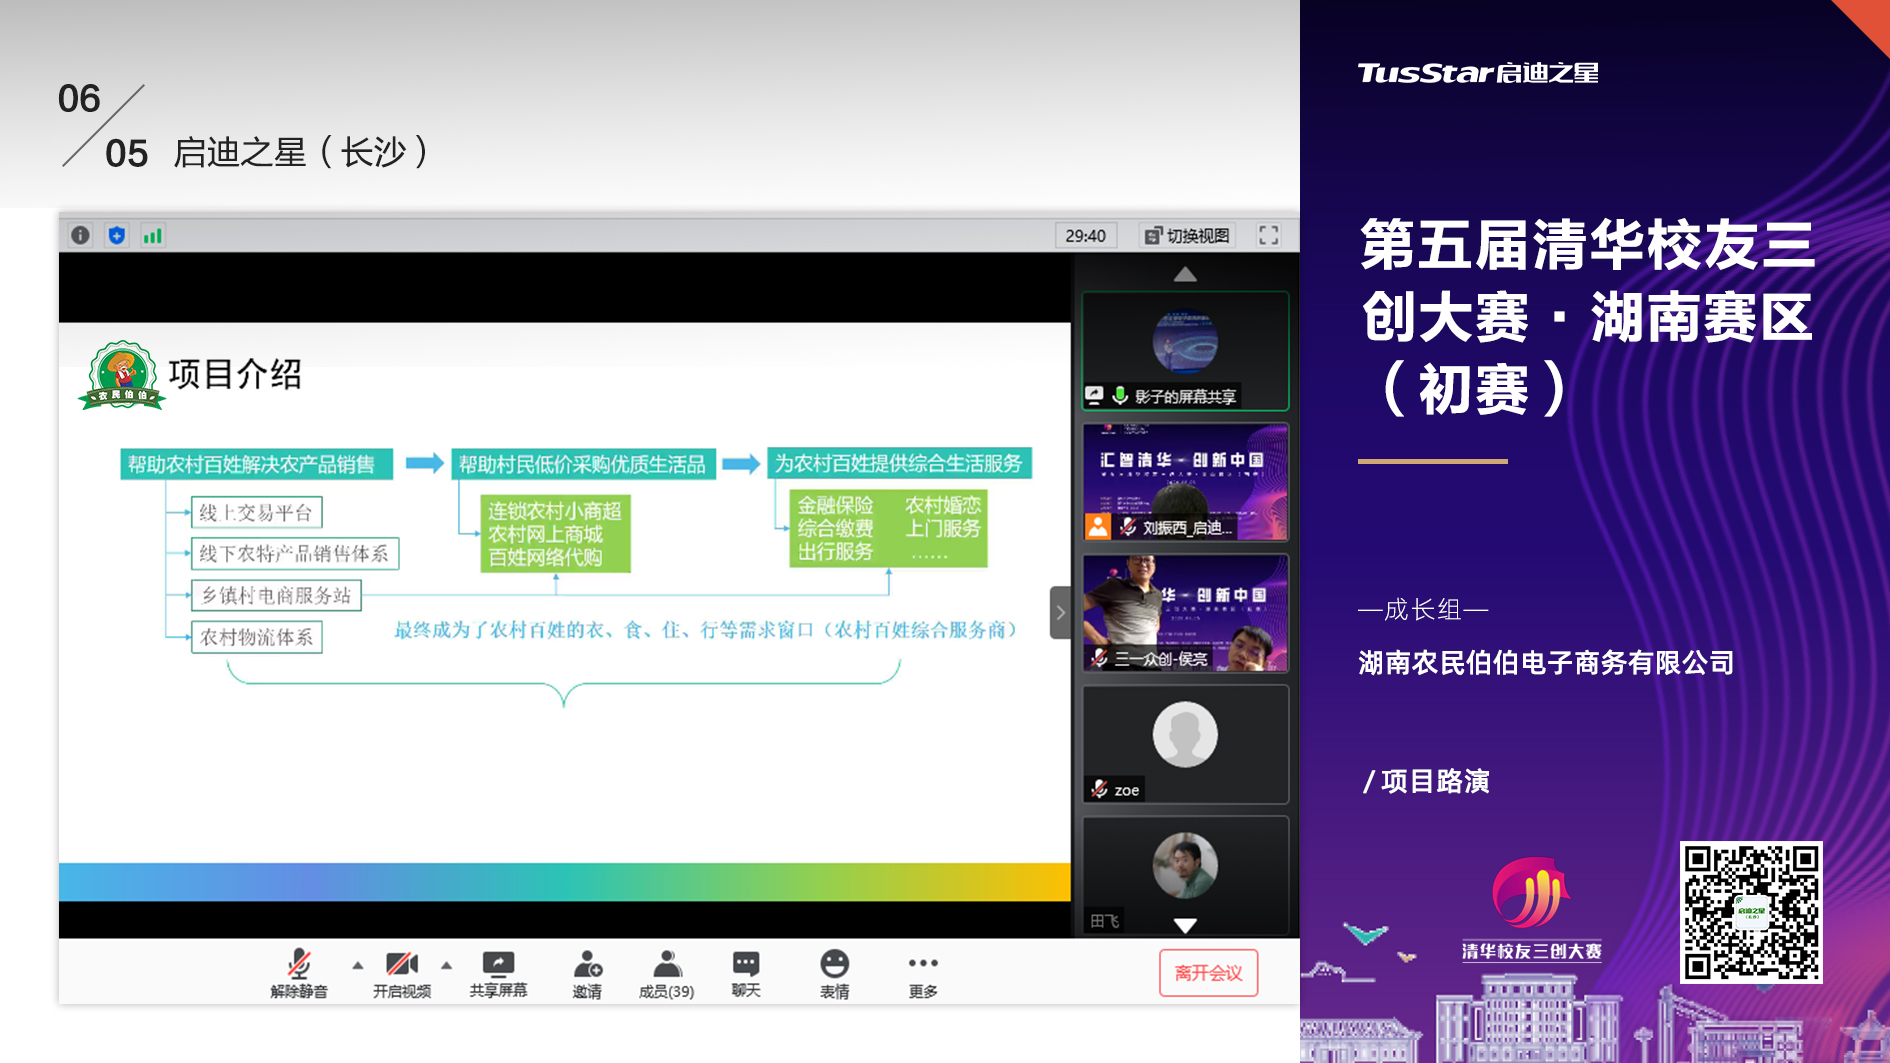Select the zoe participant thumbnail

coord(1185,744)
